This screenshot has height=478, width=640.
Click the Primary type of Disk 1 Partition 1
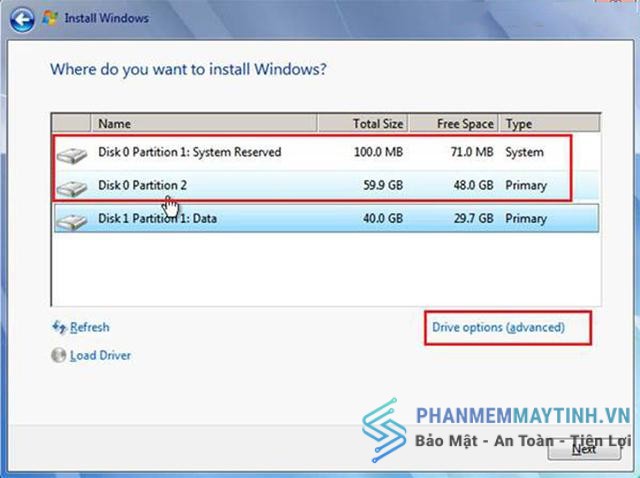pyautogui.click(x=526, y=218)
